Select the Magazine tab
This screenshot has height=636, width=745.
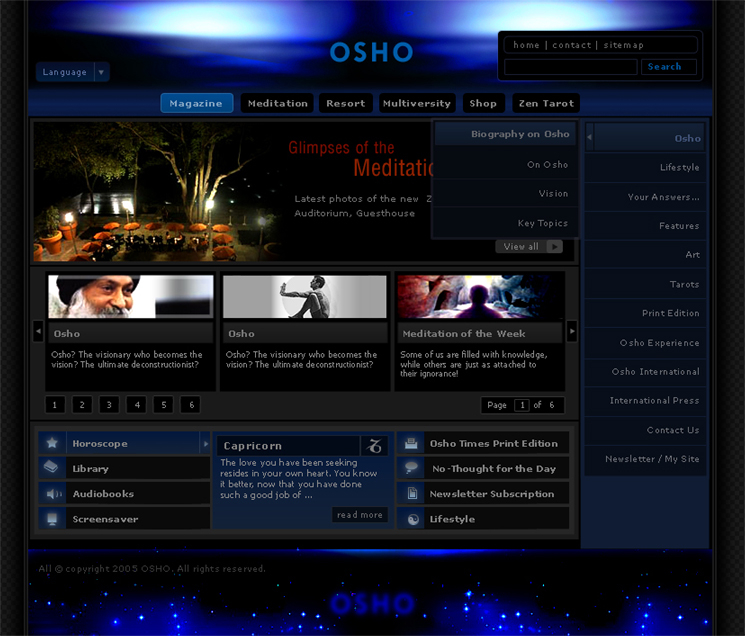click(x=197, y=103)
